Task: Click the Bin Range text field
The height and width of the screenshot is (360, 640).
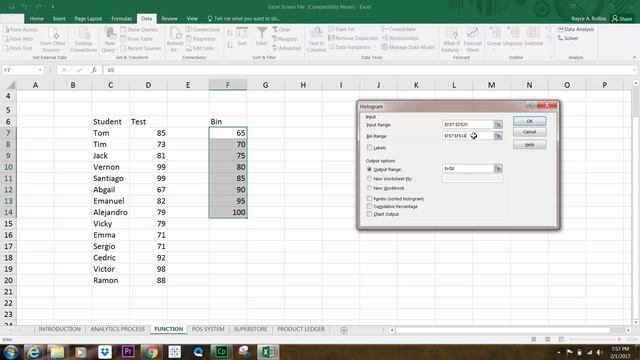Action: click(468, 136)
